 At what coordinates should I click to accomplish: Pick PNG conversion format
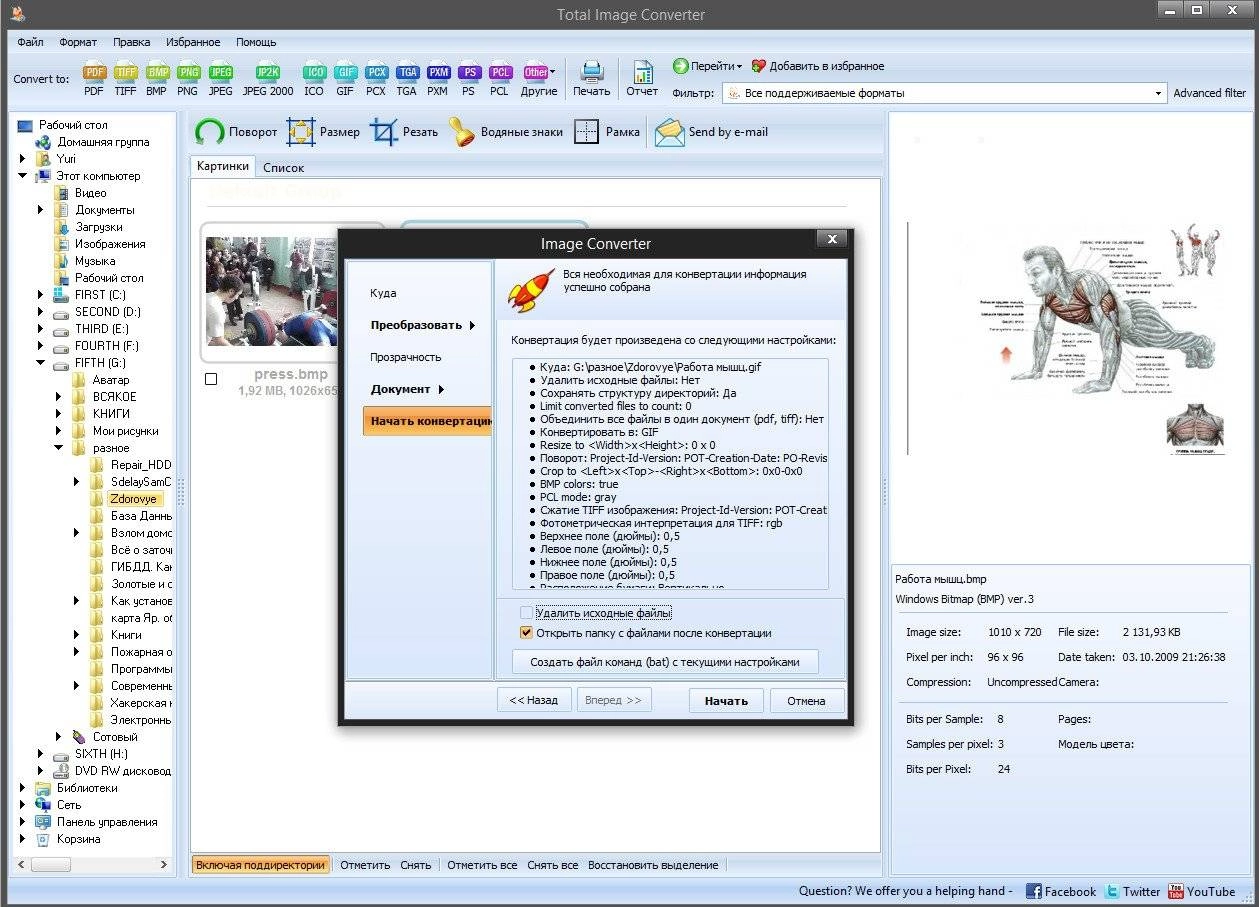point(187,80)
